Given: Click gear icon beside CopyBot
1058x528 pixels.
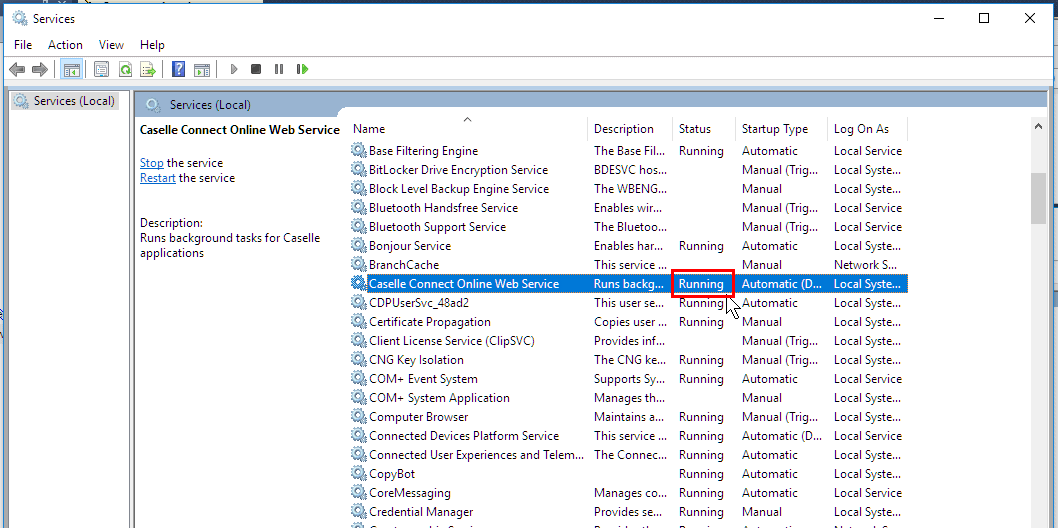Looking at the screenshot, I should [x=358, y=473].
